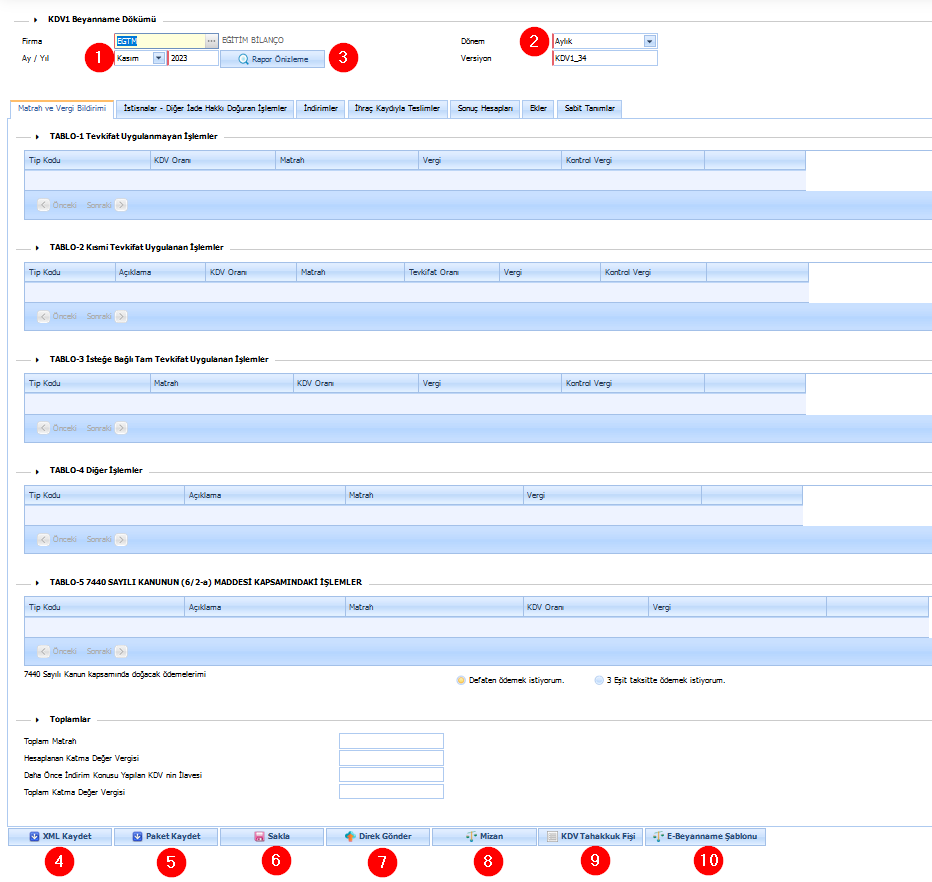Go to next page in TABLO-5 pager

pos(121,651)
